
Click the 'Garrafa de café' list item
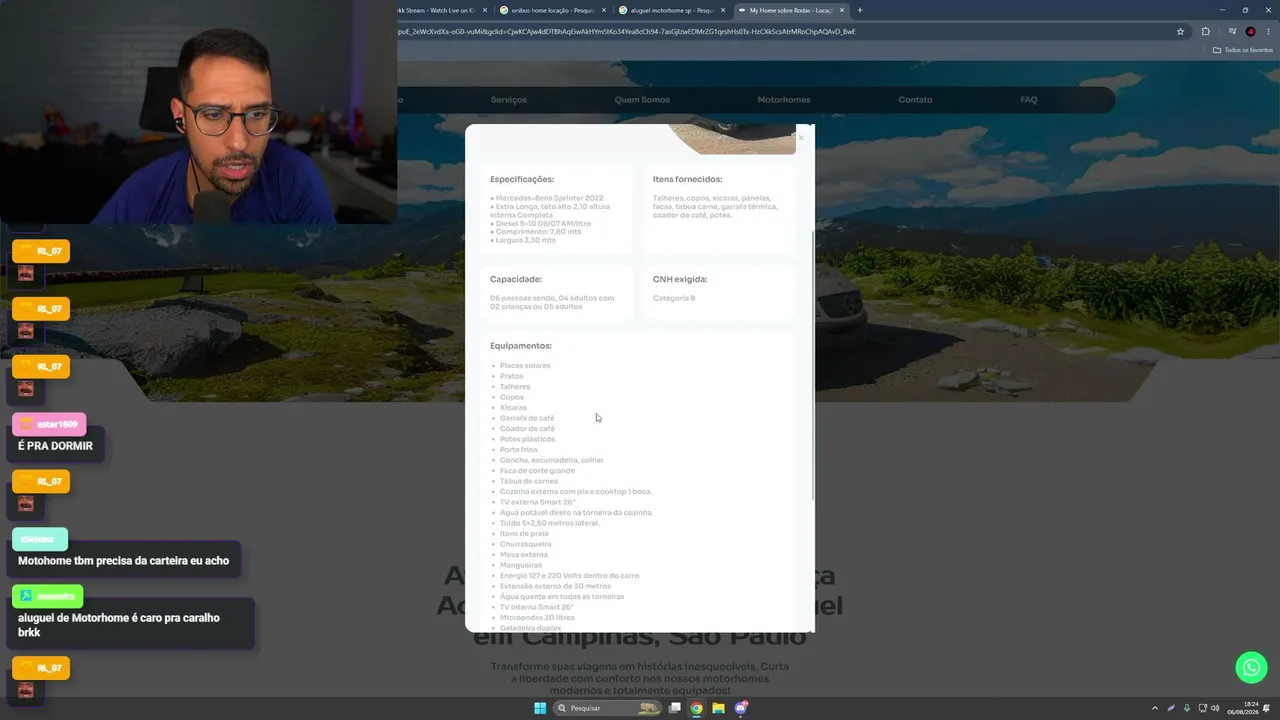pos(527,418)
